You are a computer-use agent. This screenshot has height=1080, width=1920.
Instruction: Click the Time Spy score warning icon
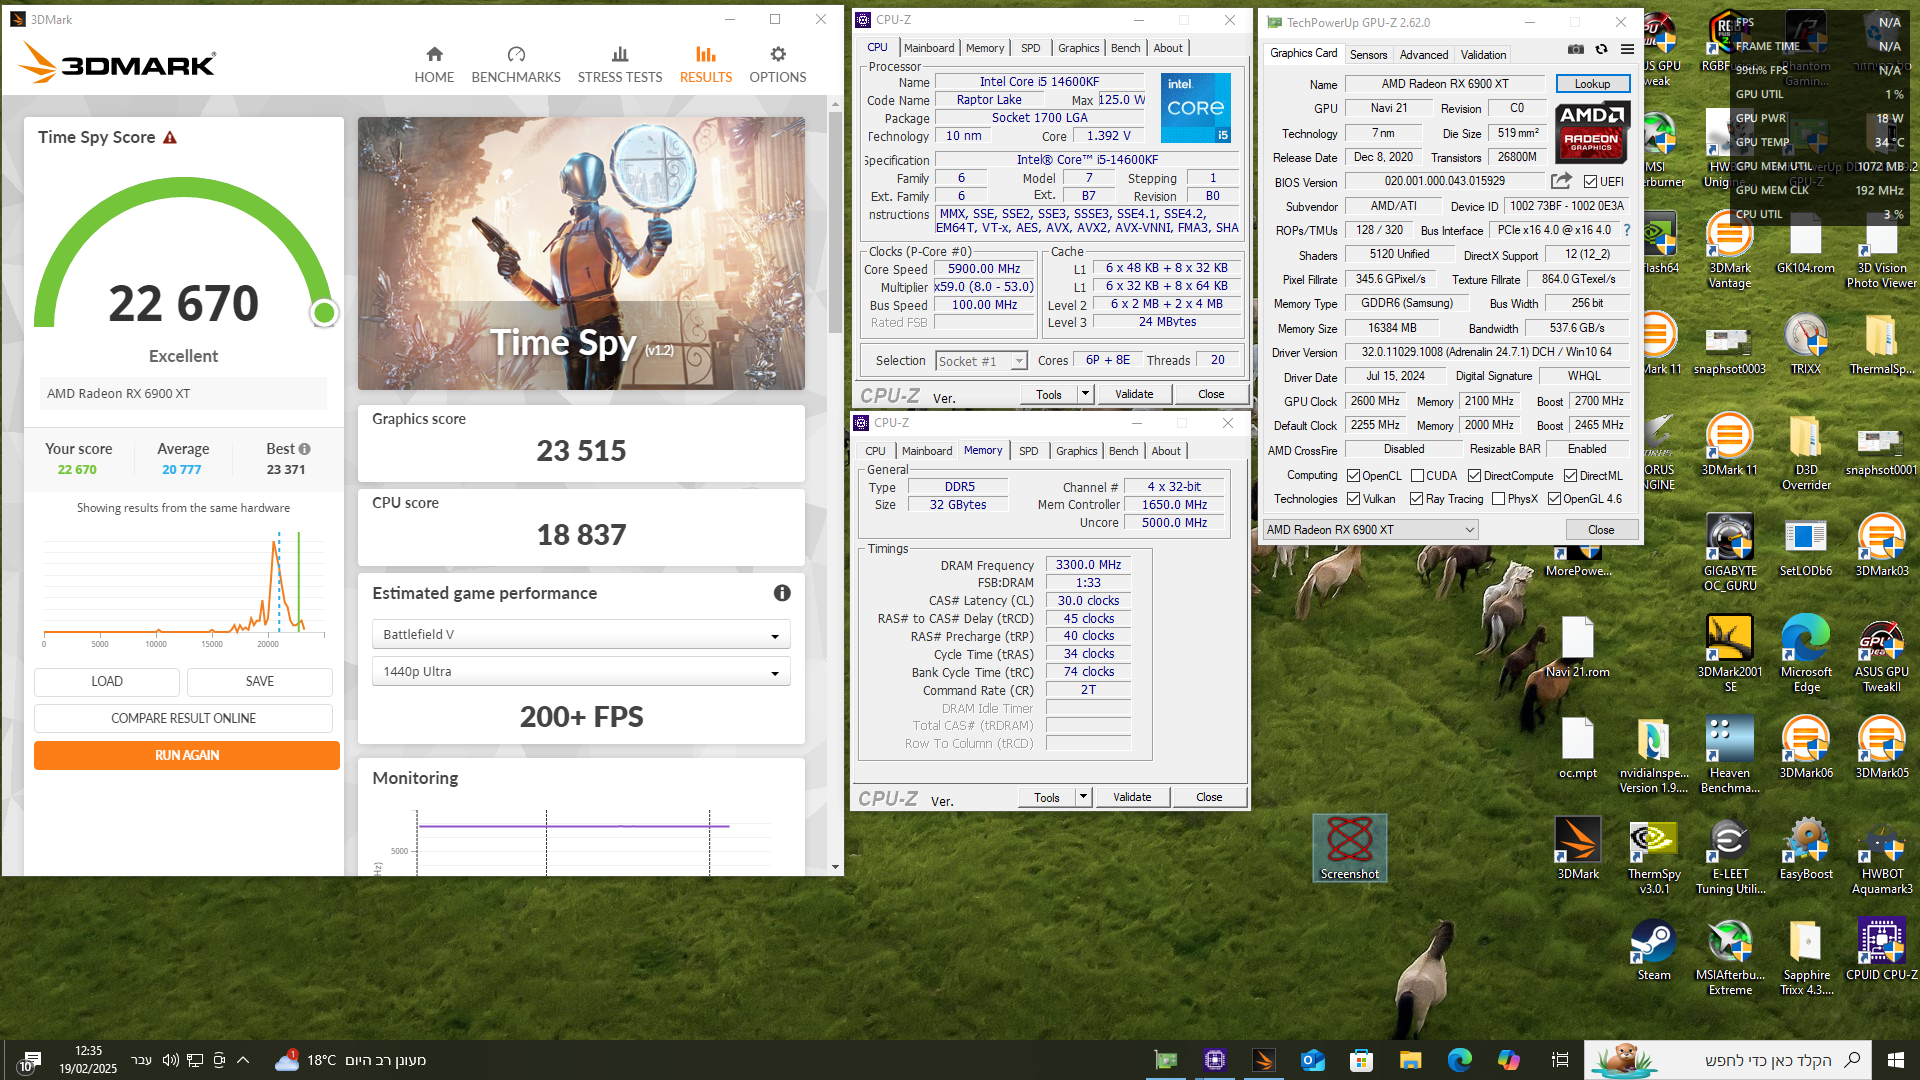pyautogui.click(x=170, y=138)
